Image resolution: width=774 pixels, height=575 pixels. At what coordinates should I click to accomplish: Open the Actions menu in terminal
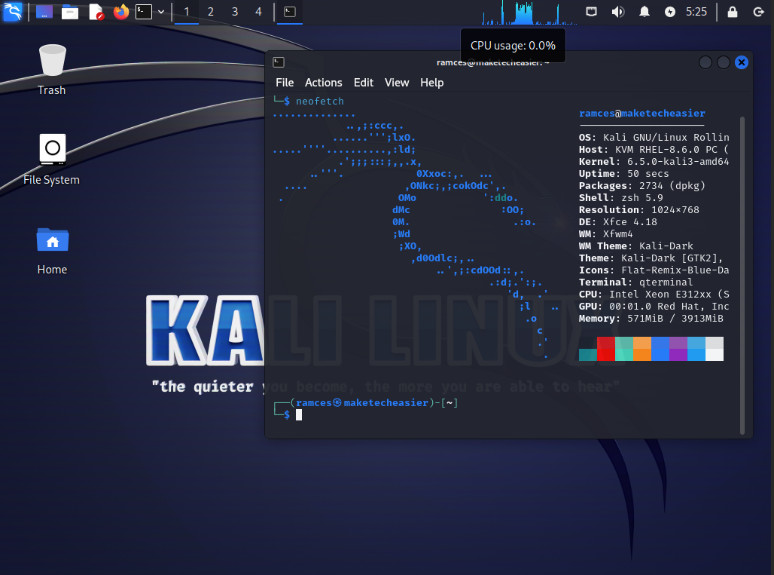click(323, 82)
